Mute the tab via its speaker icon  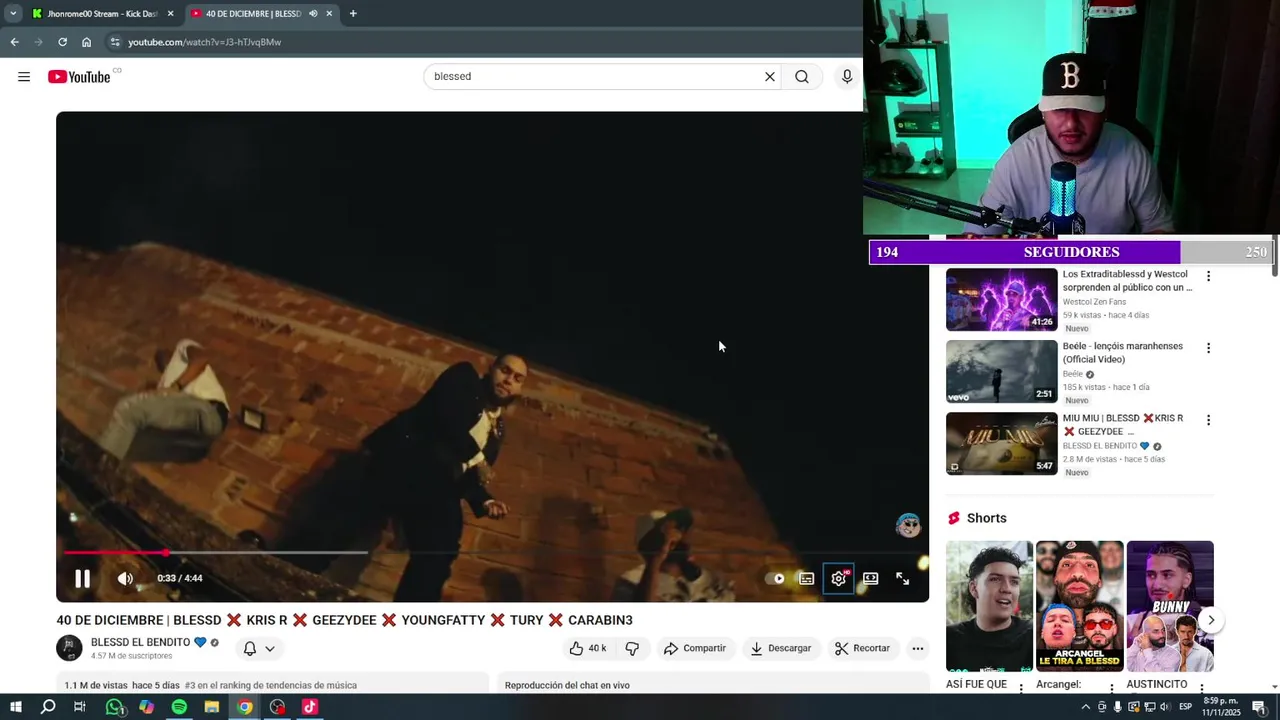point(313,14)
